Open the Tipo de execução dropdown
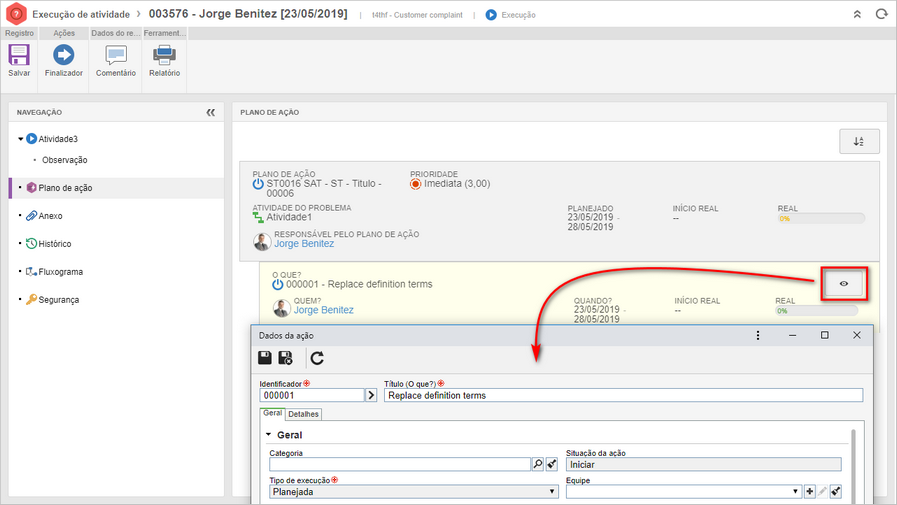Viewport: 897px width, 505px height. 414,492
